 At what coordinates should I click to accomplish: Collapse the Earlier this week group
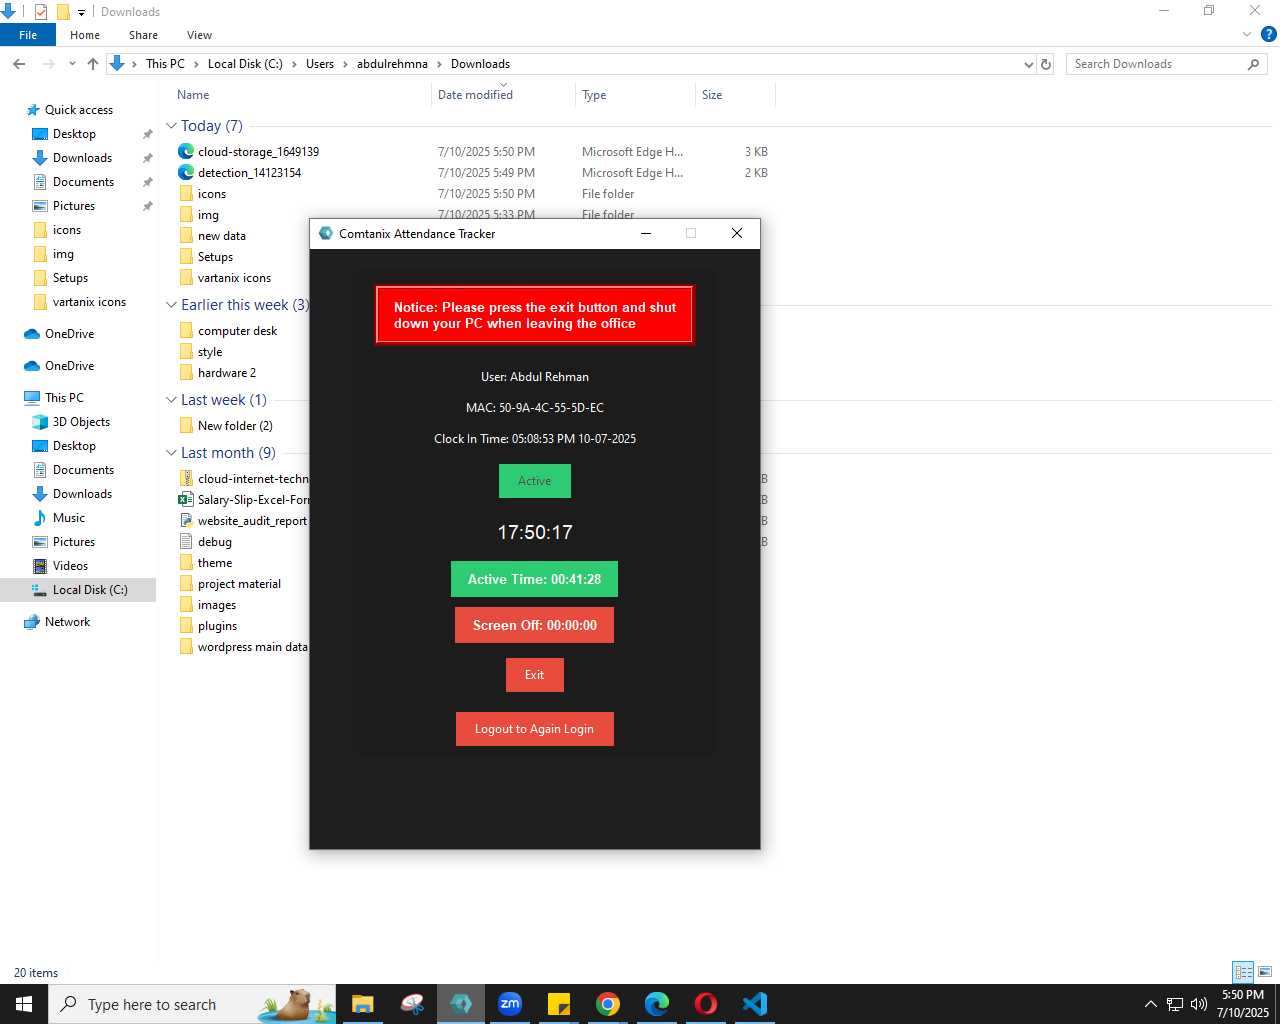pos(171,305)
